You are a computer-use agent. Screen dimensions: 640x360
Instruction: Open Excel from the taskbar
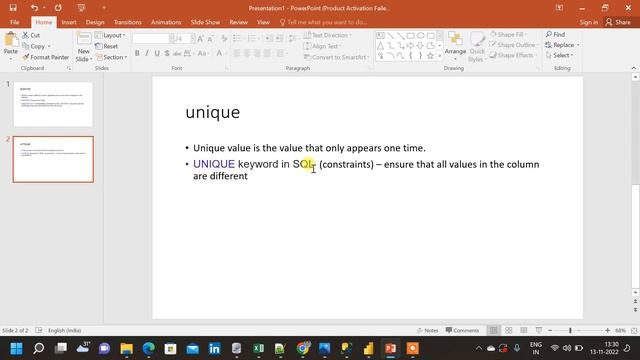pos(258,348)
